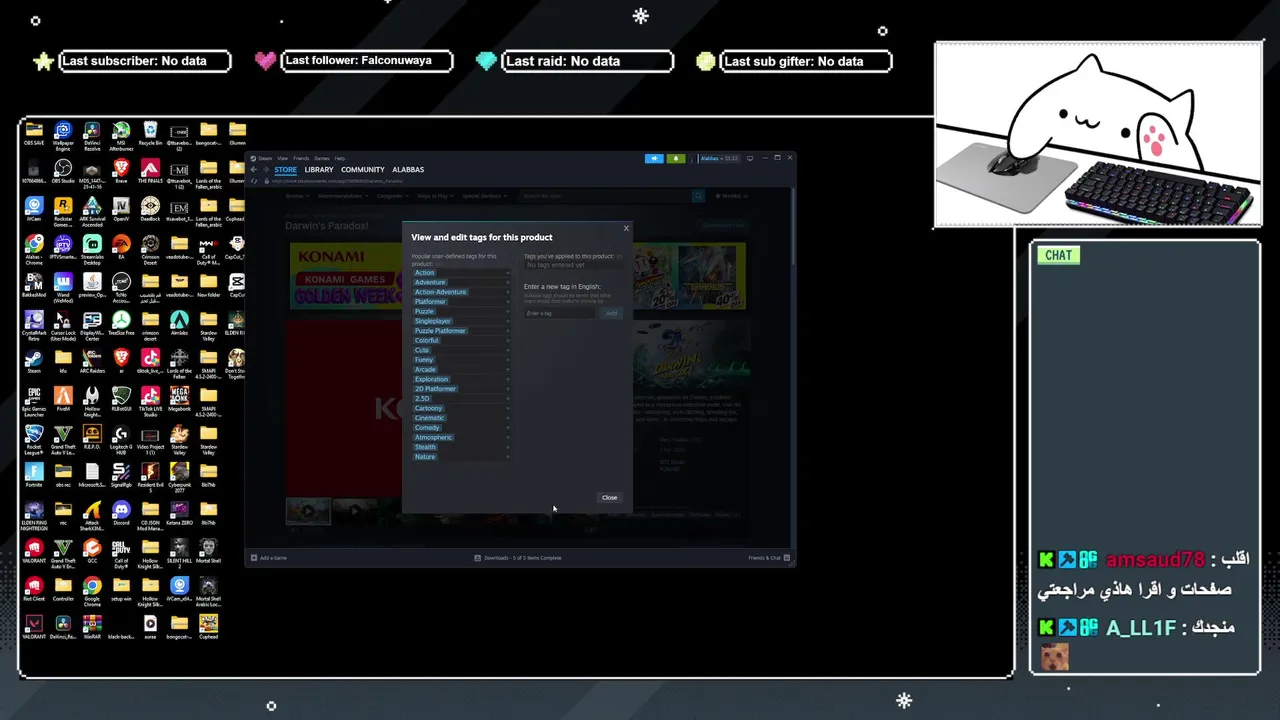Focus the Enter a tag input field
Viewport: 1280px width, 720px height.
[559, 313]
